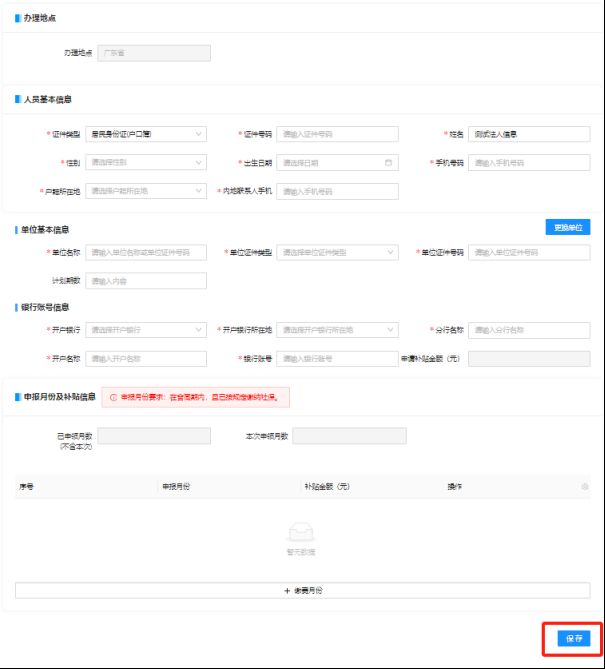Select the 出生日期 birth date field
This screenshot has width=605, height=669.
[x=337, y=163]
